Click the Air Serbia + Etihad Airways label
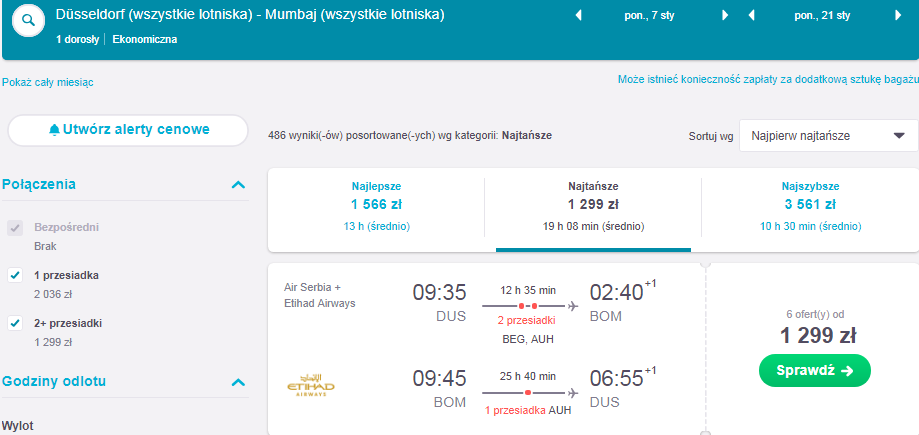The width and height of the screenshot is (919, 435). click(x=319, y=295)
